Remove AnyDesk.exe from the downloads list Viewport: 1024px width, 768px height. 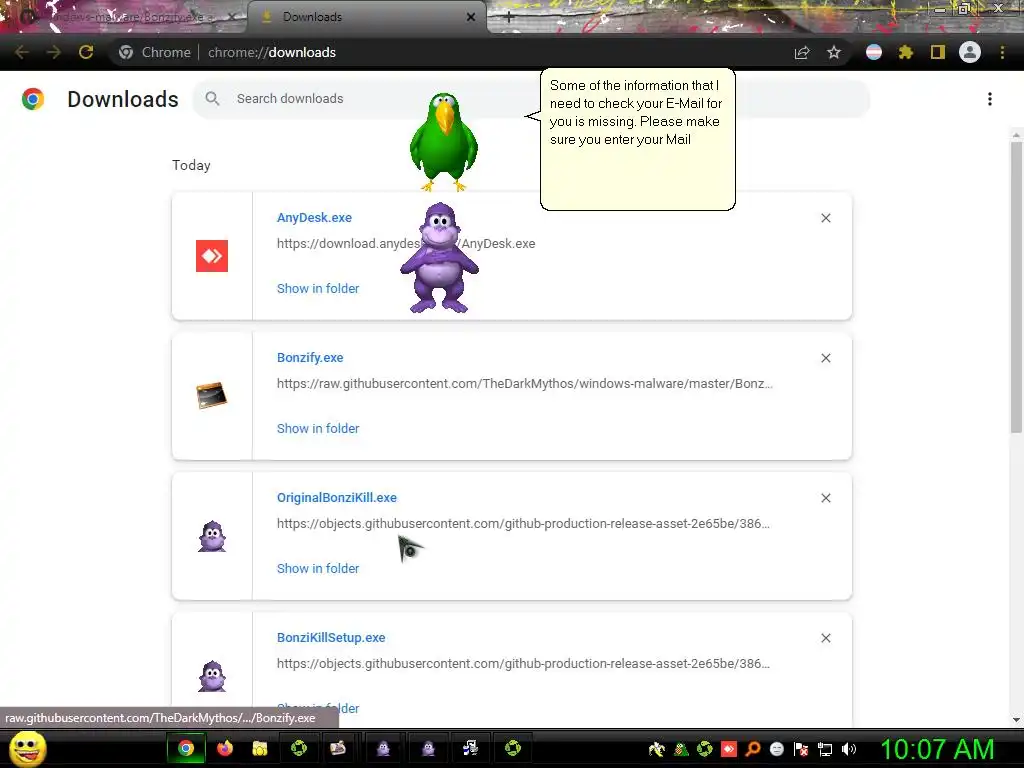(x=825, y=218)
